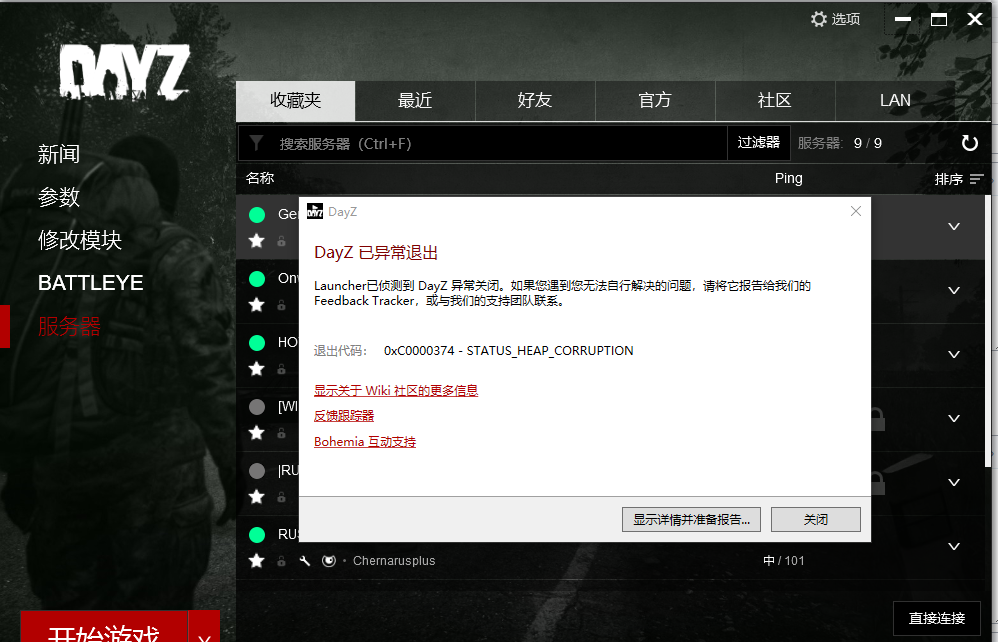Click the small padlock icon in the On row
This screenshot has height=642, width=998.
point(281,305)
